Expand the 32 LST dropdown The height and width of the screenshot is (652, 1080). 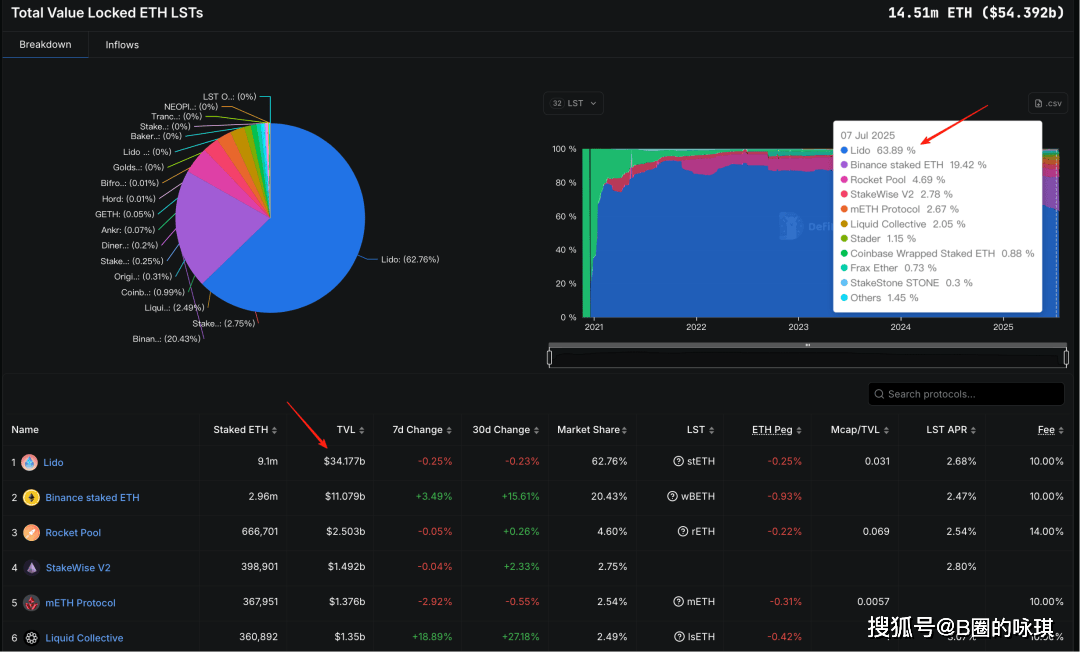coord(574,103)
